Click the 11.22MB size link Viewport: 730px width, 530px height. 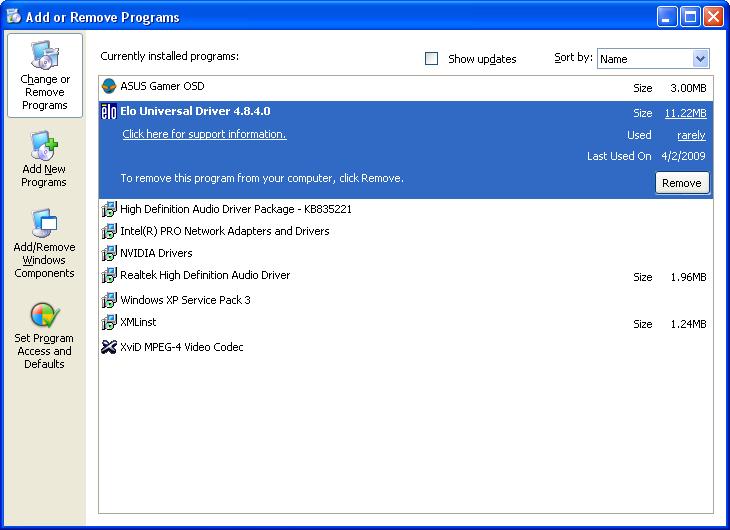(x=685, y=113)
